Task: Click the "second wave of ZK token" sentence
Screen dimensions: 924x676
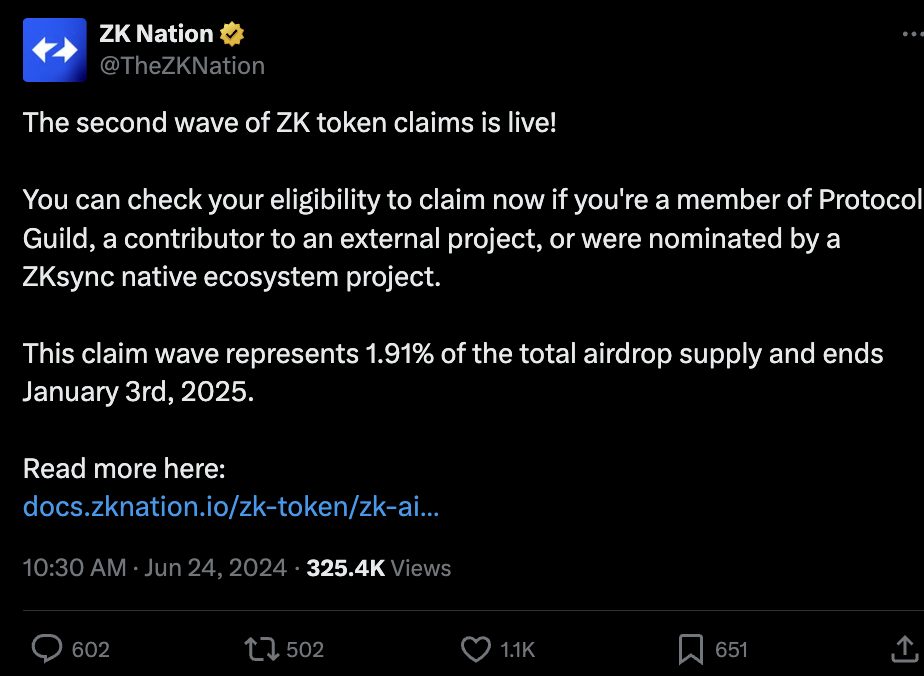Action: pyautogui.click(x=289, y=123)
